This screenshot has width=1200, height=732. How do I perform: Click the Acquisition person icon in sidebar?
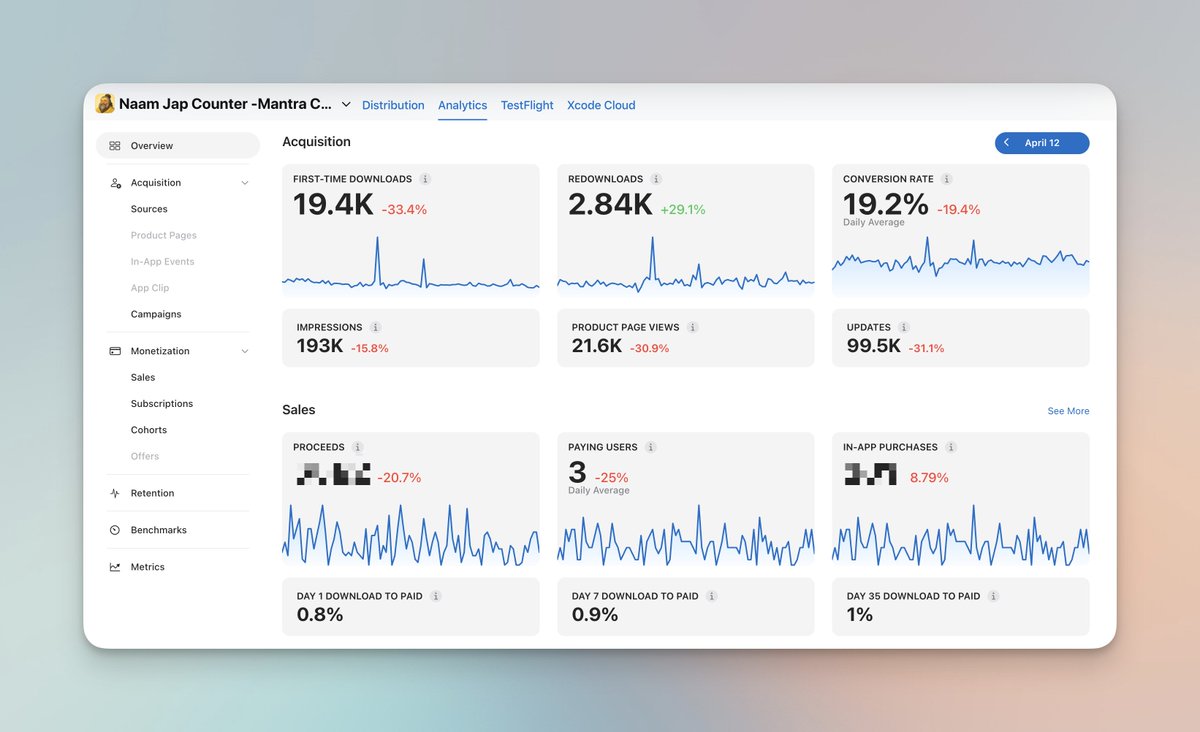click(115, 183)
